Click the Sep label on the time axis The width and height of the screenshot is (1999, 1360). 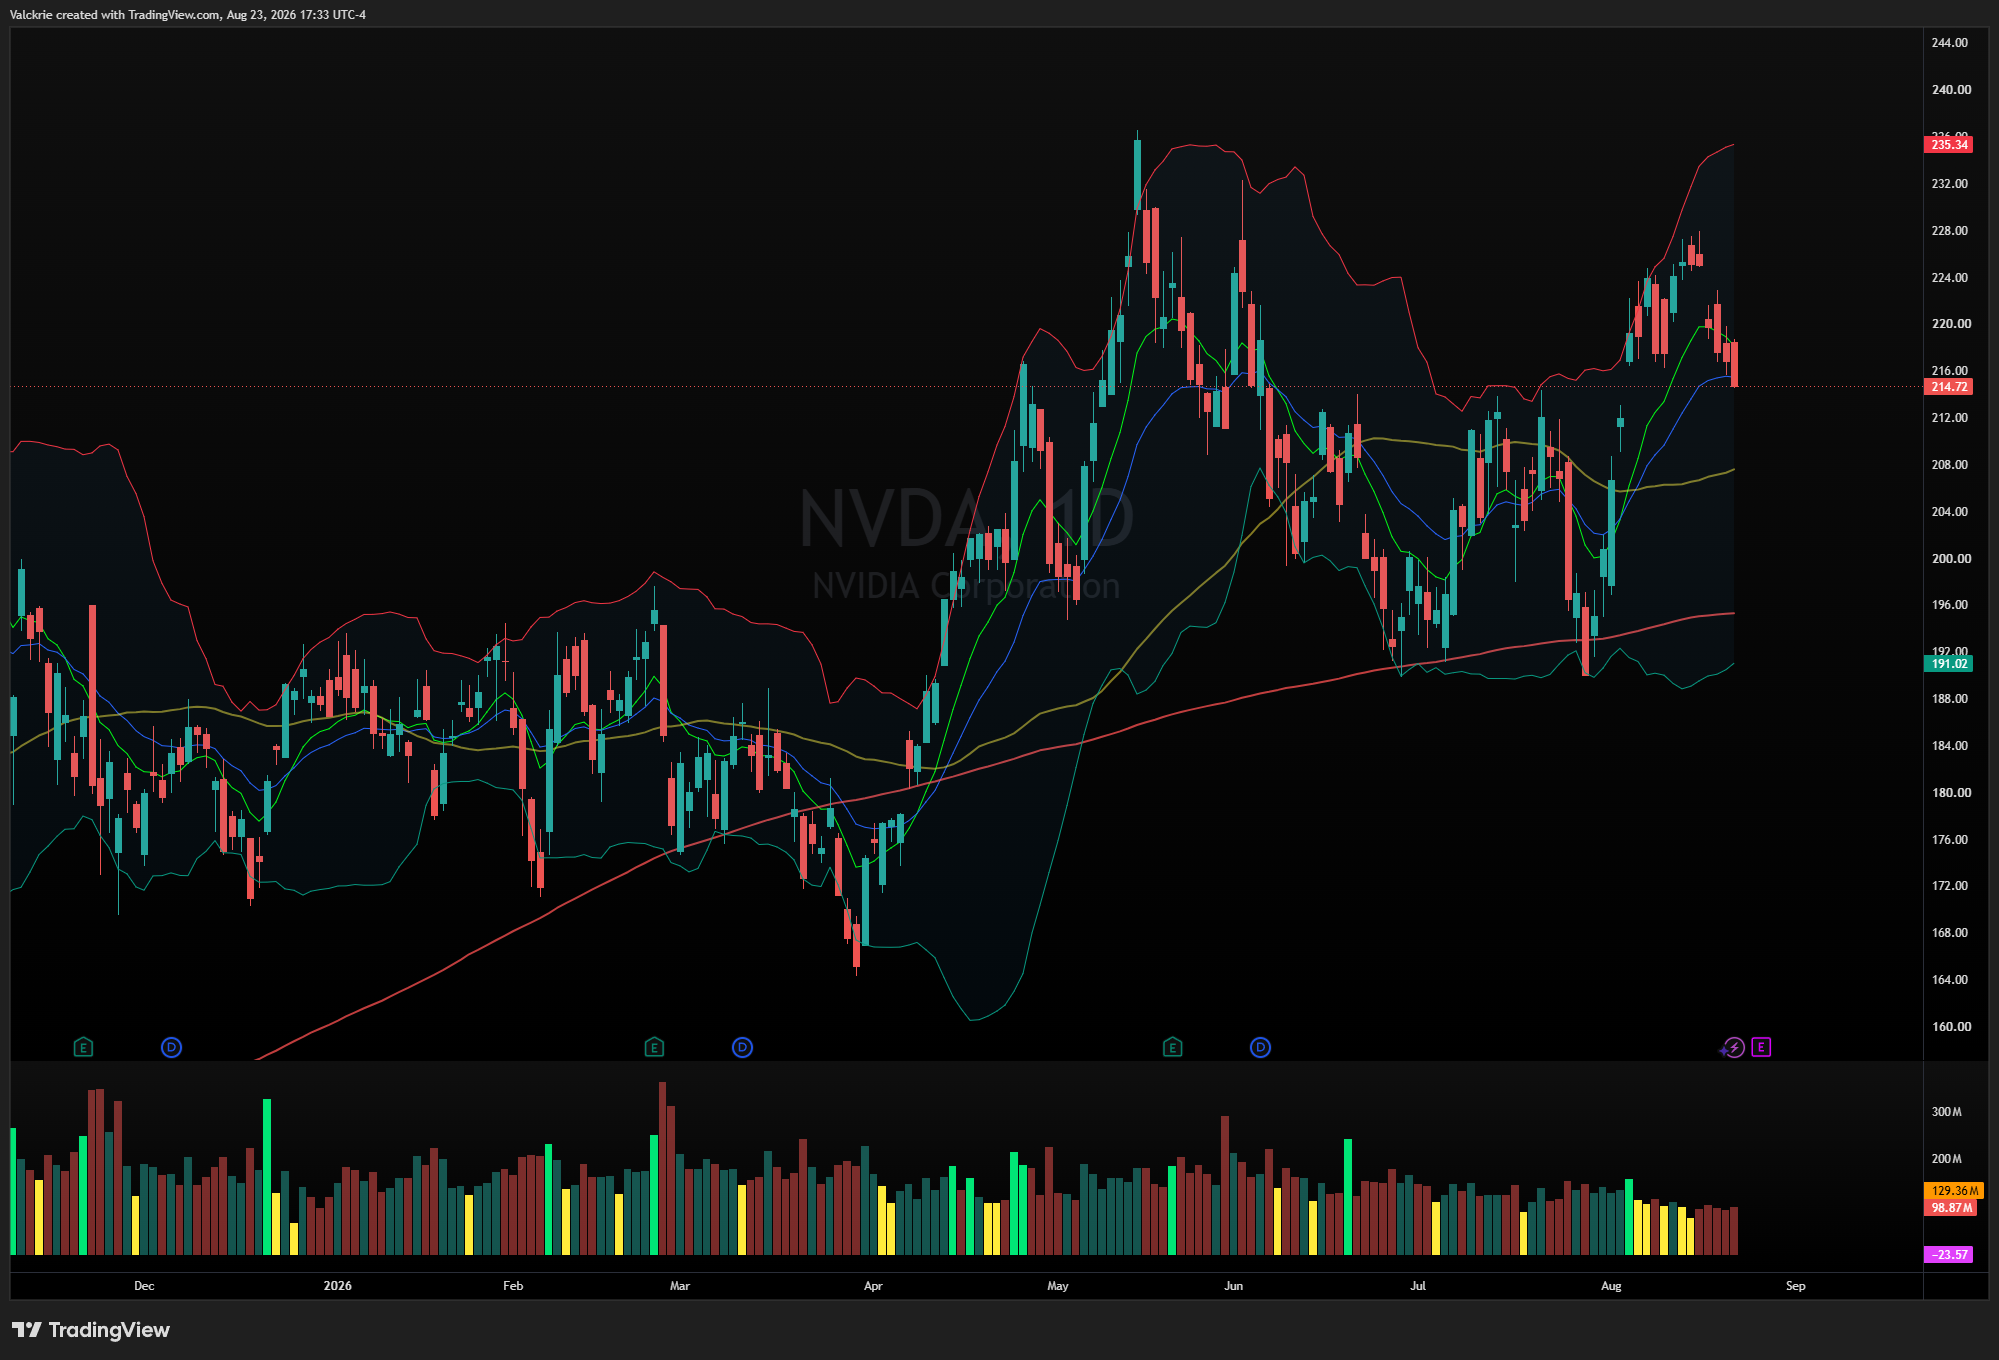coord(1796,1286)
